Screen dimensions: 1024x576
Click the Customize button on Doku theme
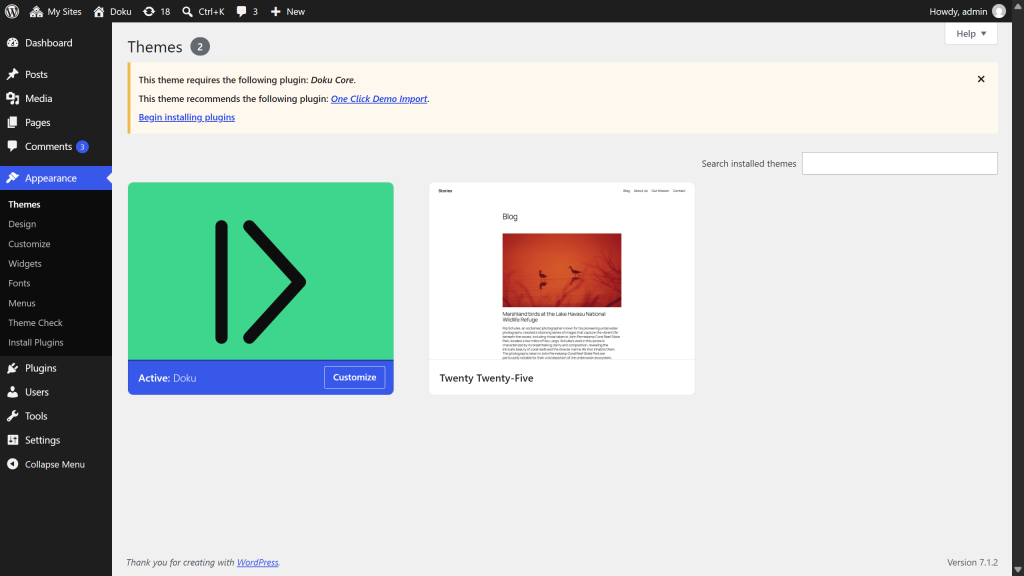pos(355,377)
